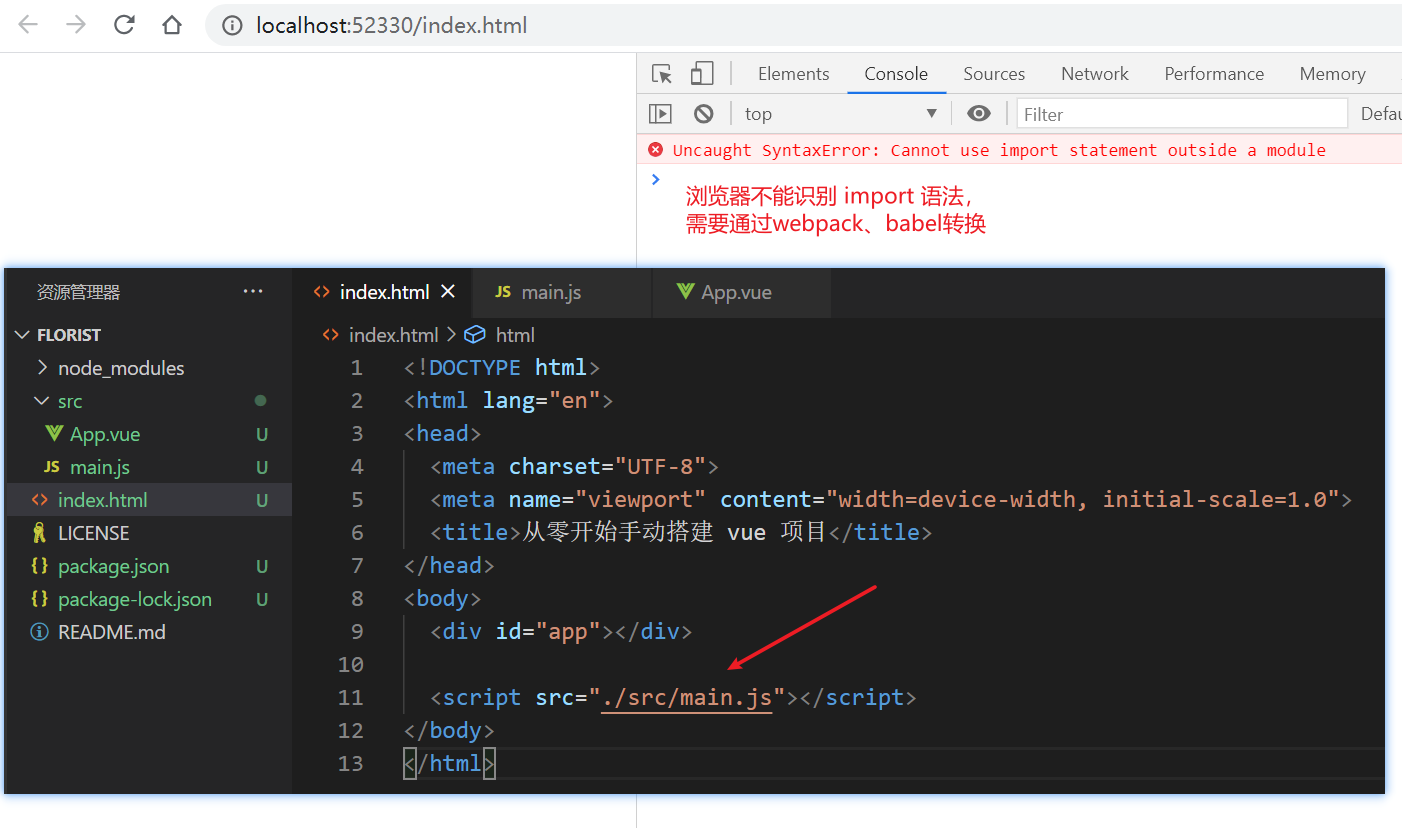
Task: Open explorer panel more actions ellipsis
Action: pyautogui.click(x=253, y=292)
